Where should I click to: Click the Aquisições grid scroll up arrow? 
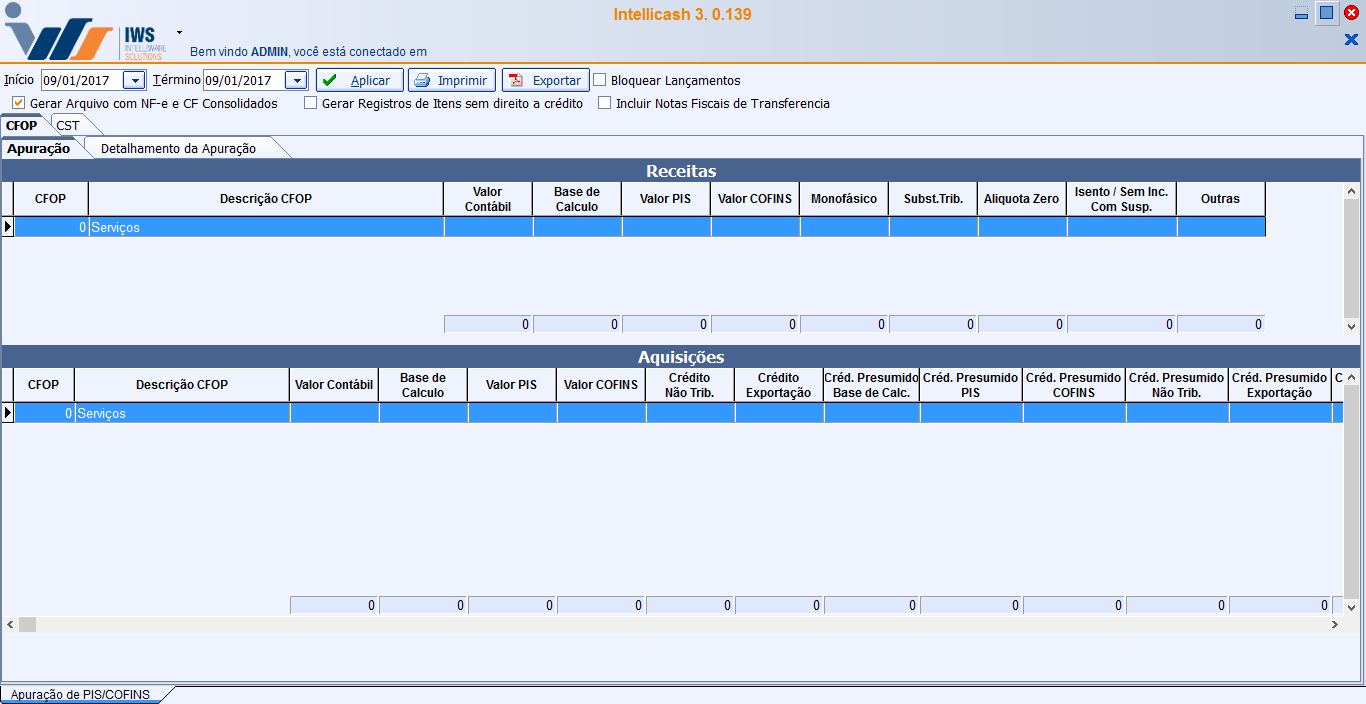1352,377
